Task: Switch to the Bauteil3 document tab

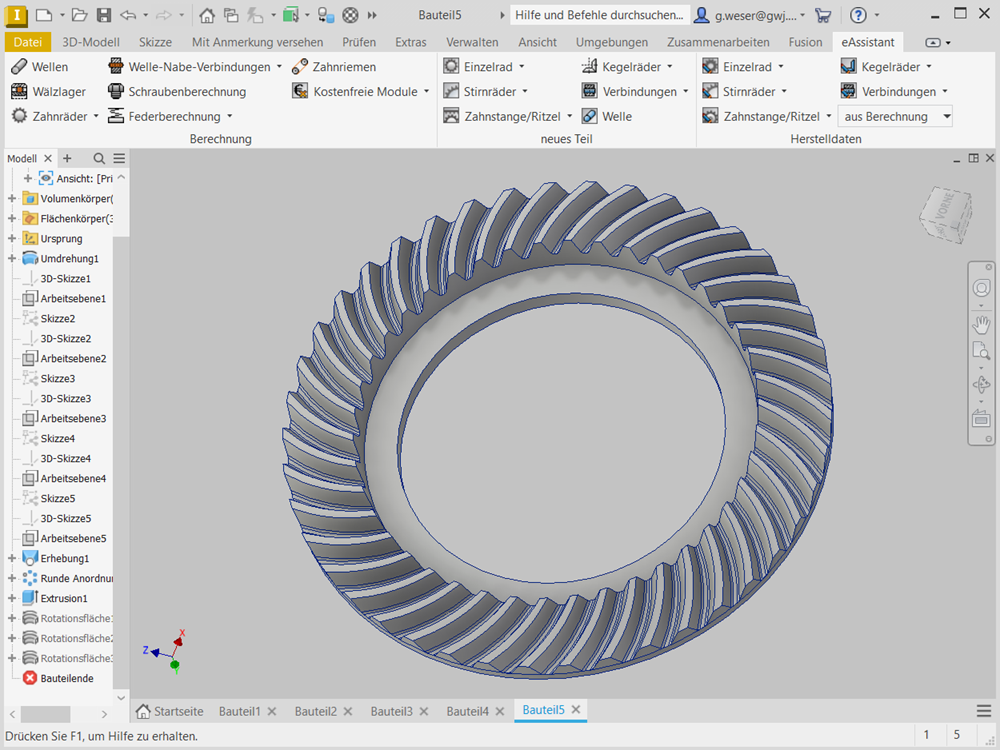Action: (x=391, y=711)
